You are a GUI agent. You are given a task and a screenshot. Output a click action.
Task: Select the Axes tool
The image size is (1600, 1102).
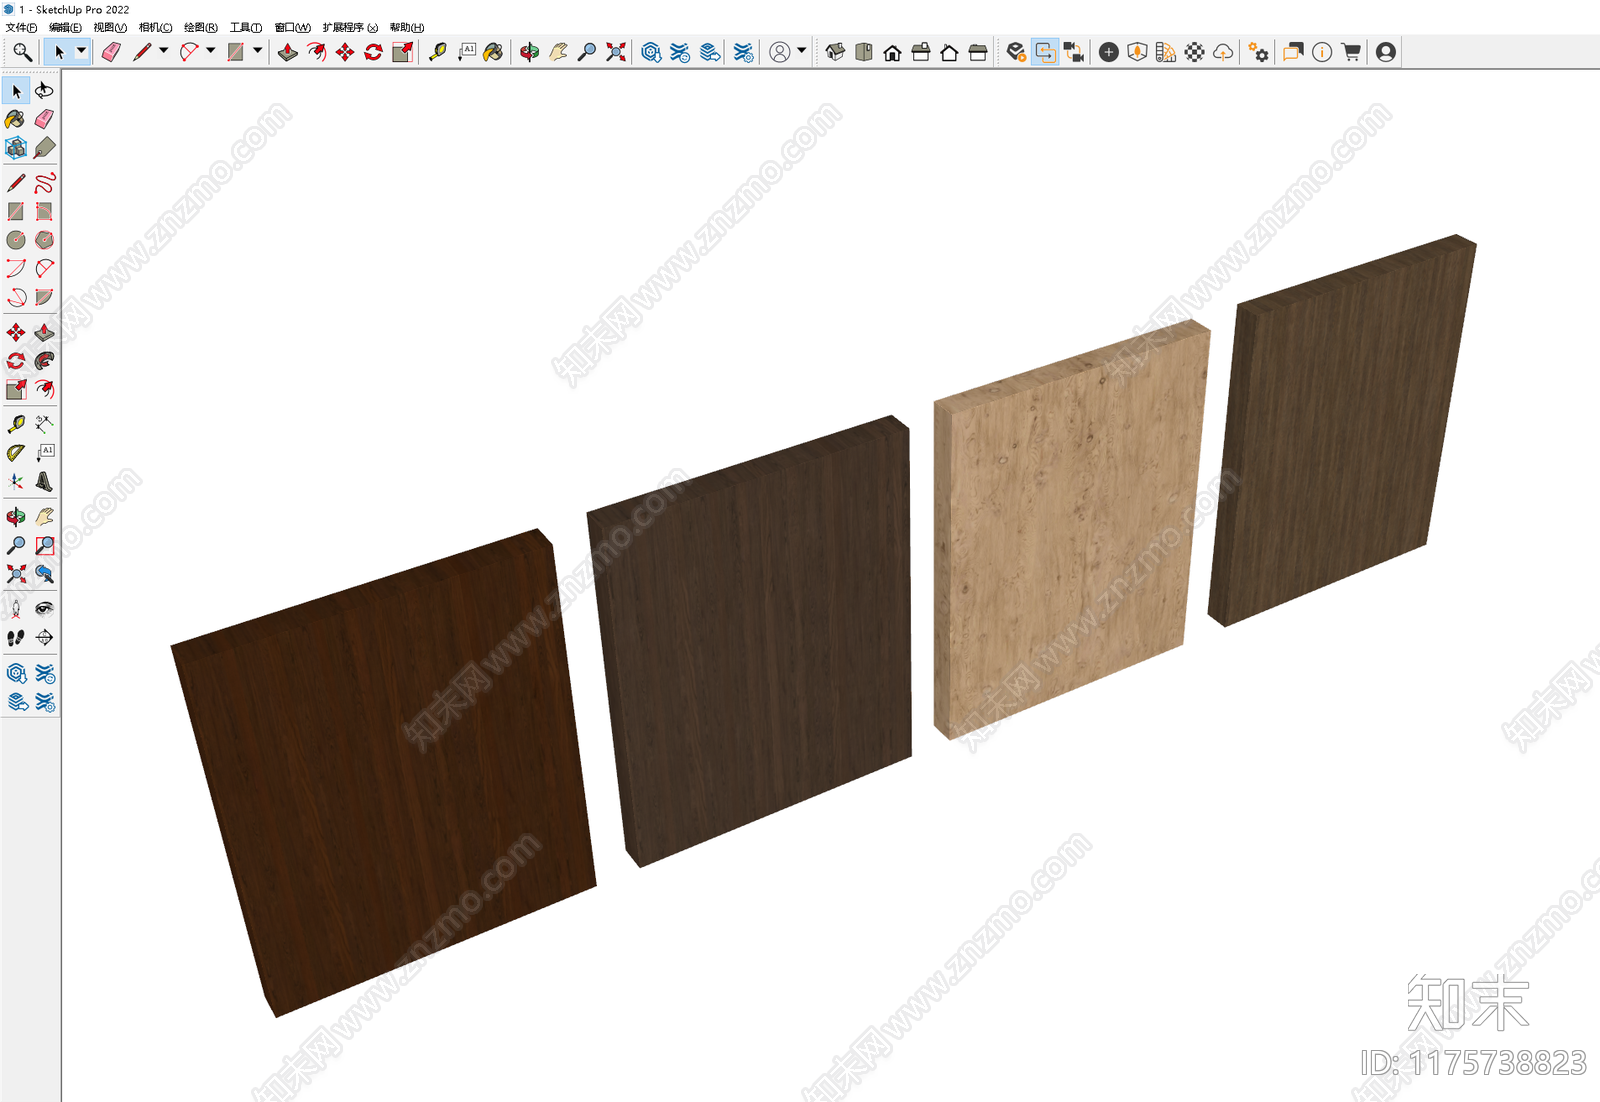(x=16, y=481)
